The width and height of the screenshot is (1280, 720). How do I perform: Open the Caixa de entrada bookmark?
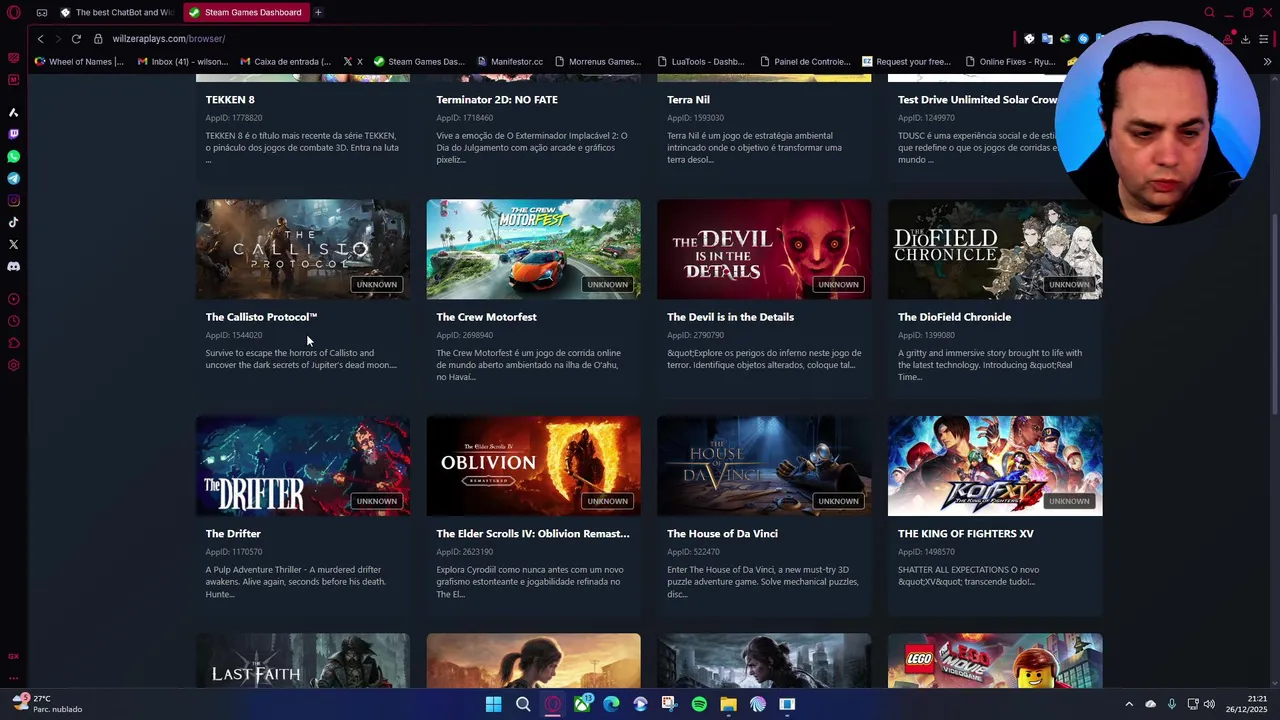click(x=285, y=61)
